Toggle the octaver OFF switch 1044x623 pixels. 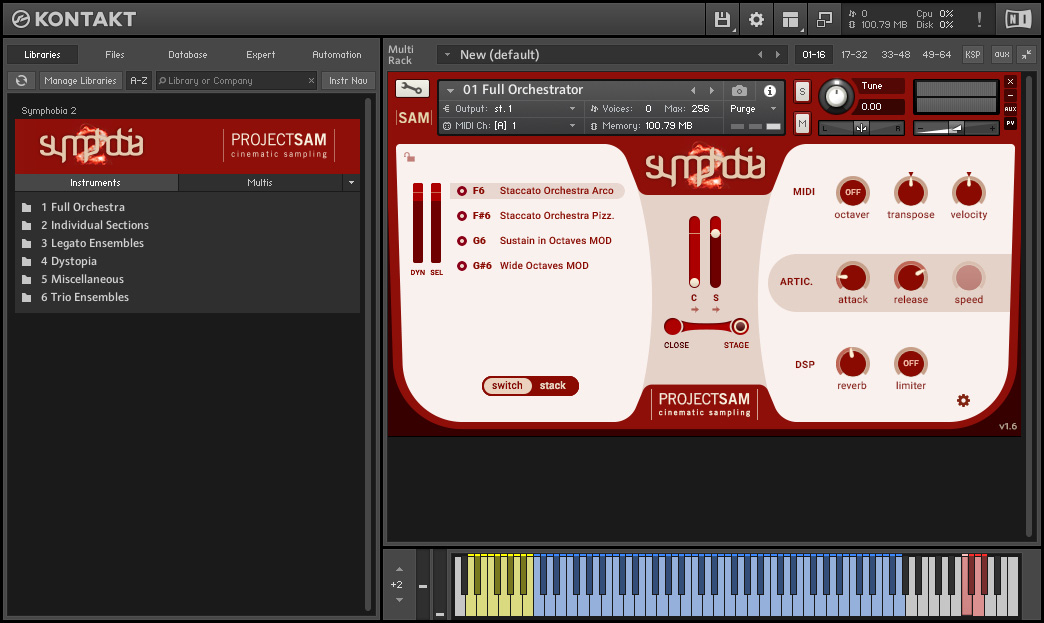click(x=852, y=191)
